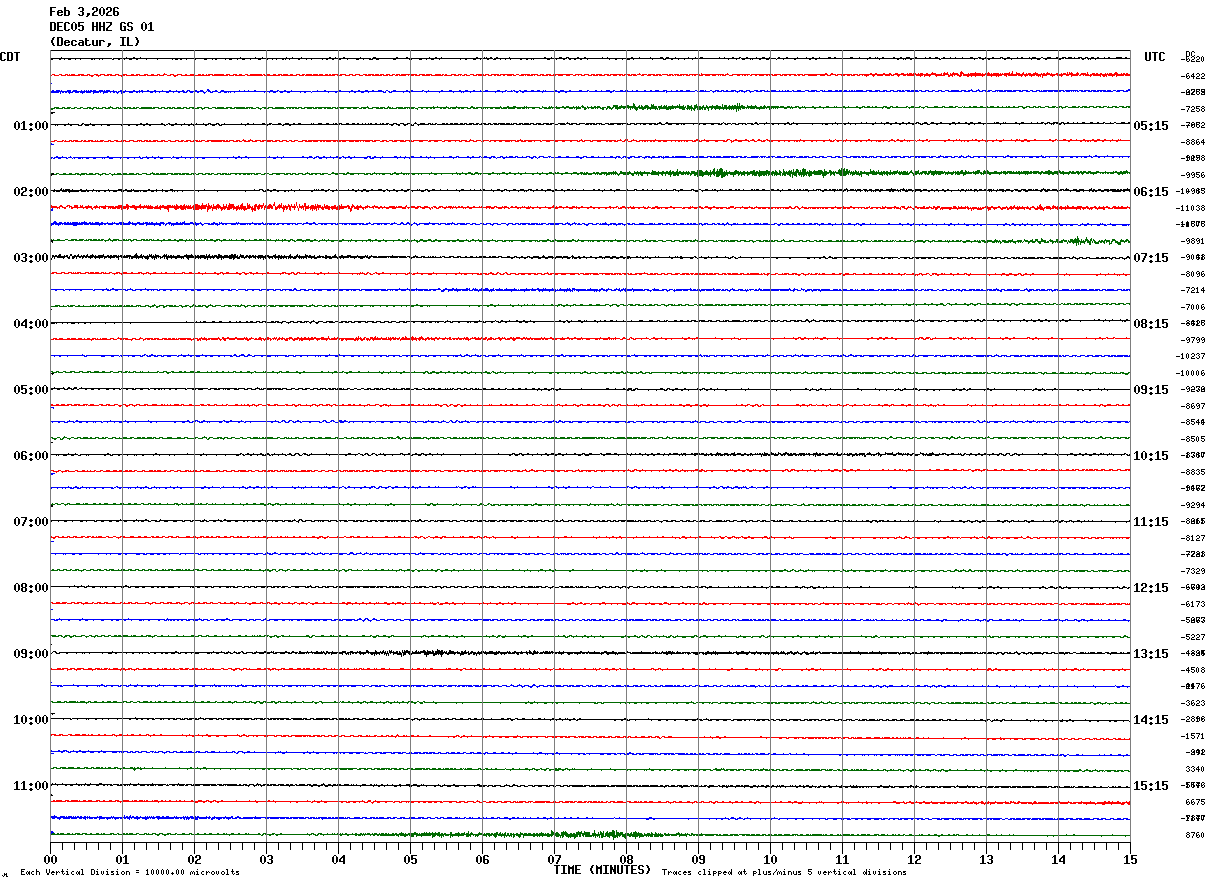This screenshot has width=1210, height=886.
Task: Click the 'Feb 3,2026' date header
Action: [x=84, y=12]
